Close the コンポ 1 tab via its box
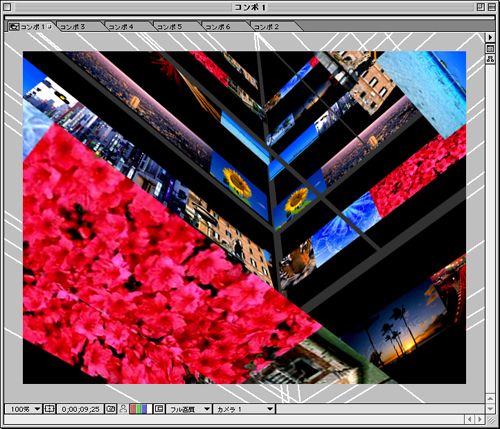500x429 pixels. (x=49, y=27)
